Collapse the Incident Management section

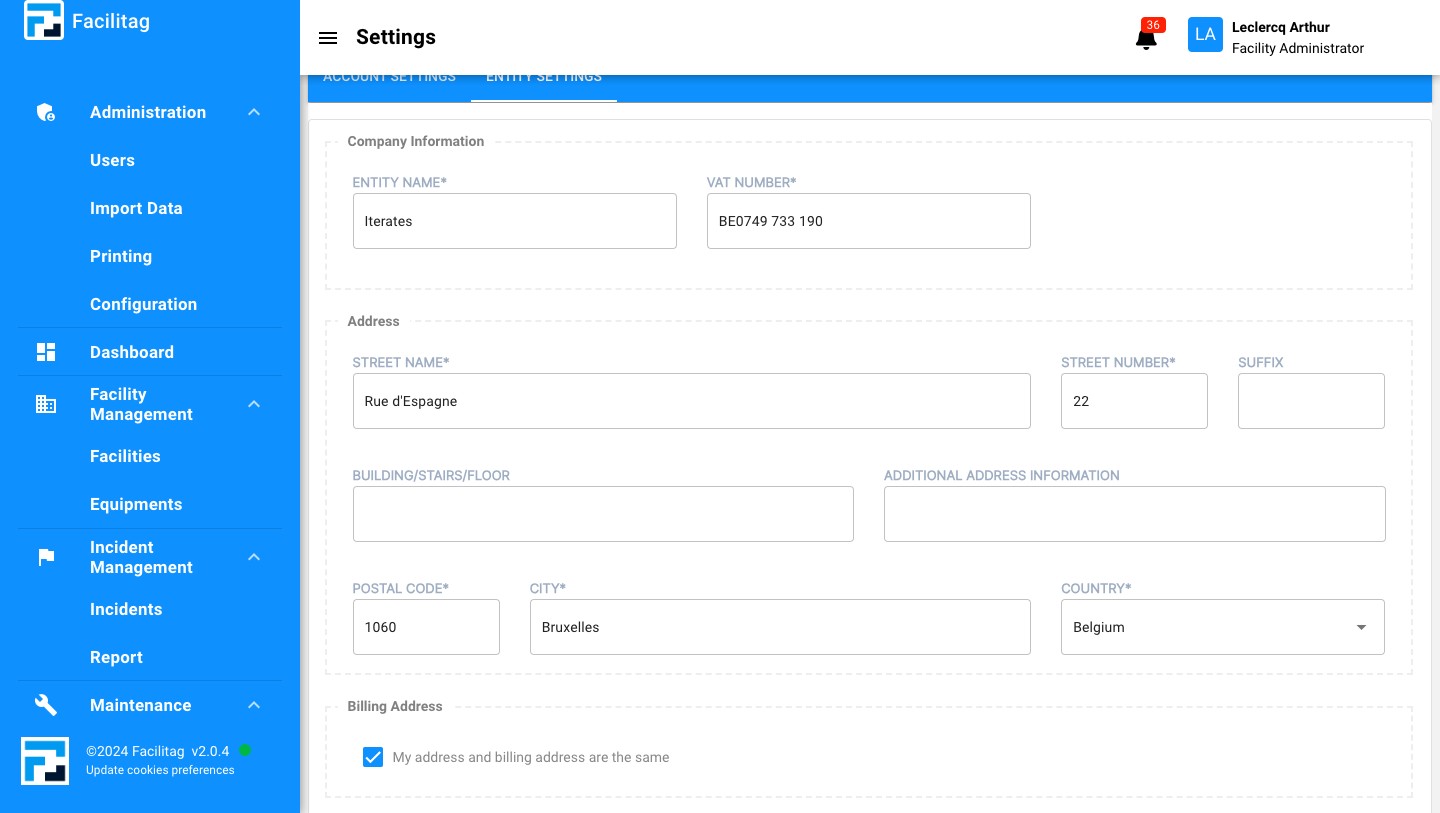(x=254, y=557)
